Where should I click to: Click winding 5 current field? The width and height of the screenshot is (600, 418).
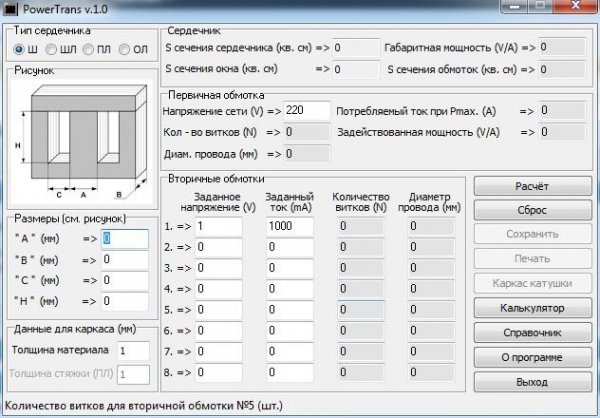(x=290, y=310)
